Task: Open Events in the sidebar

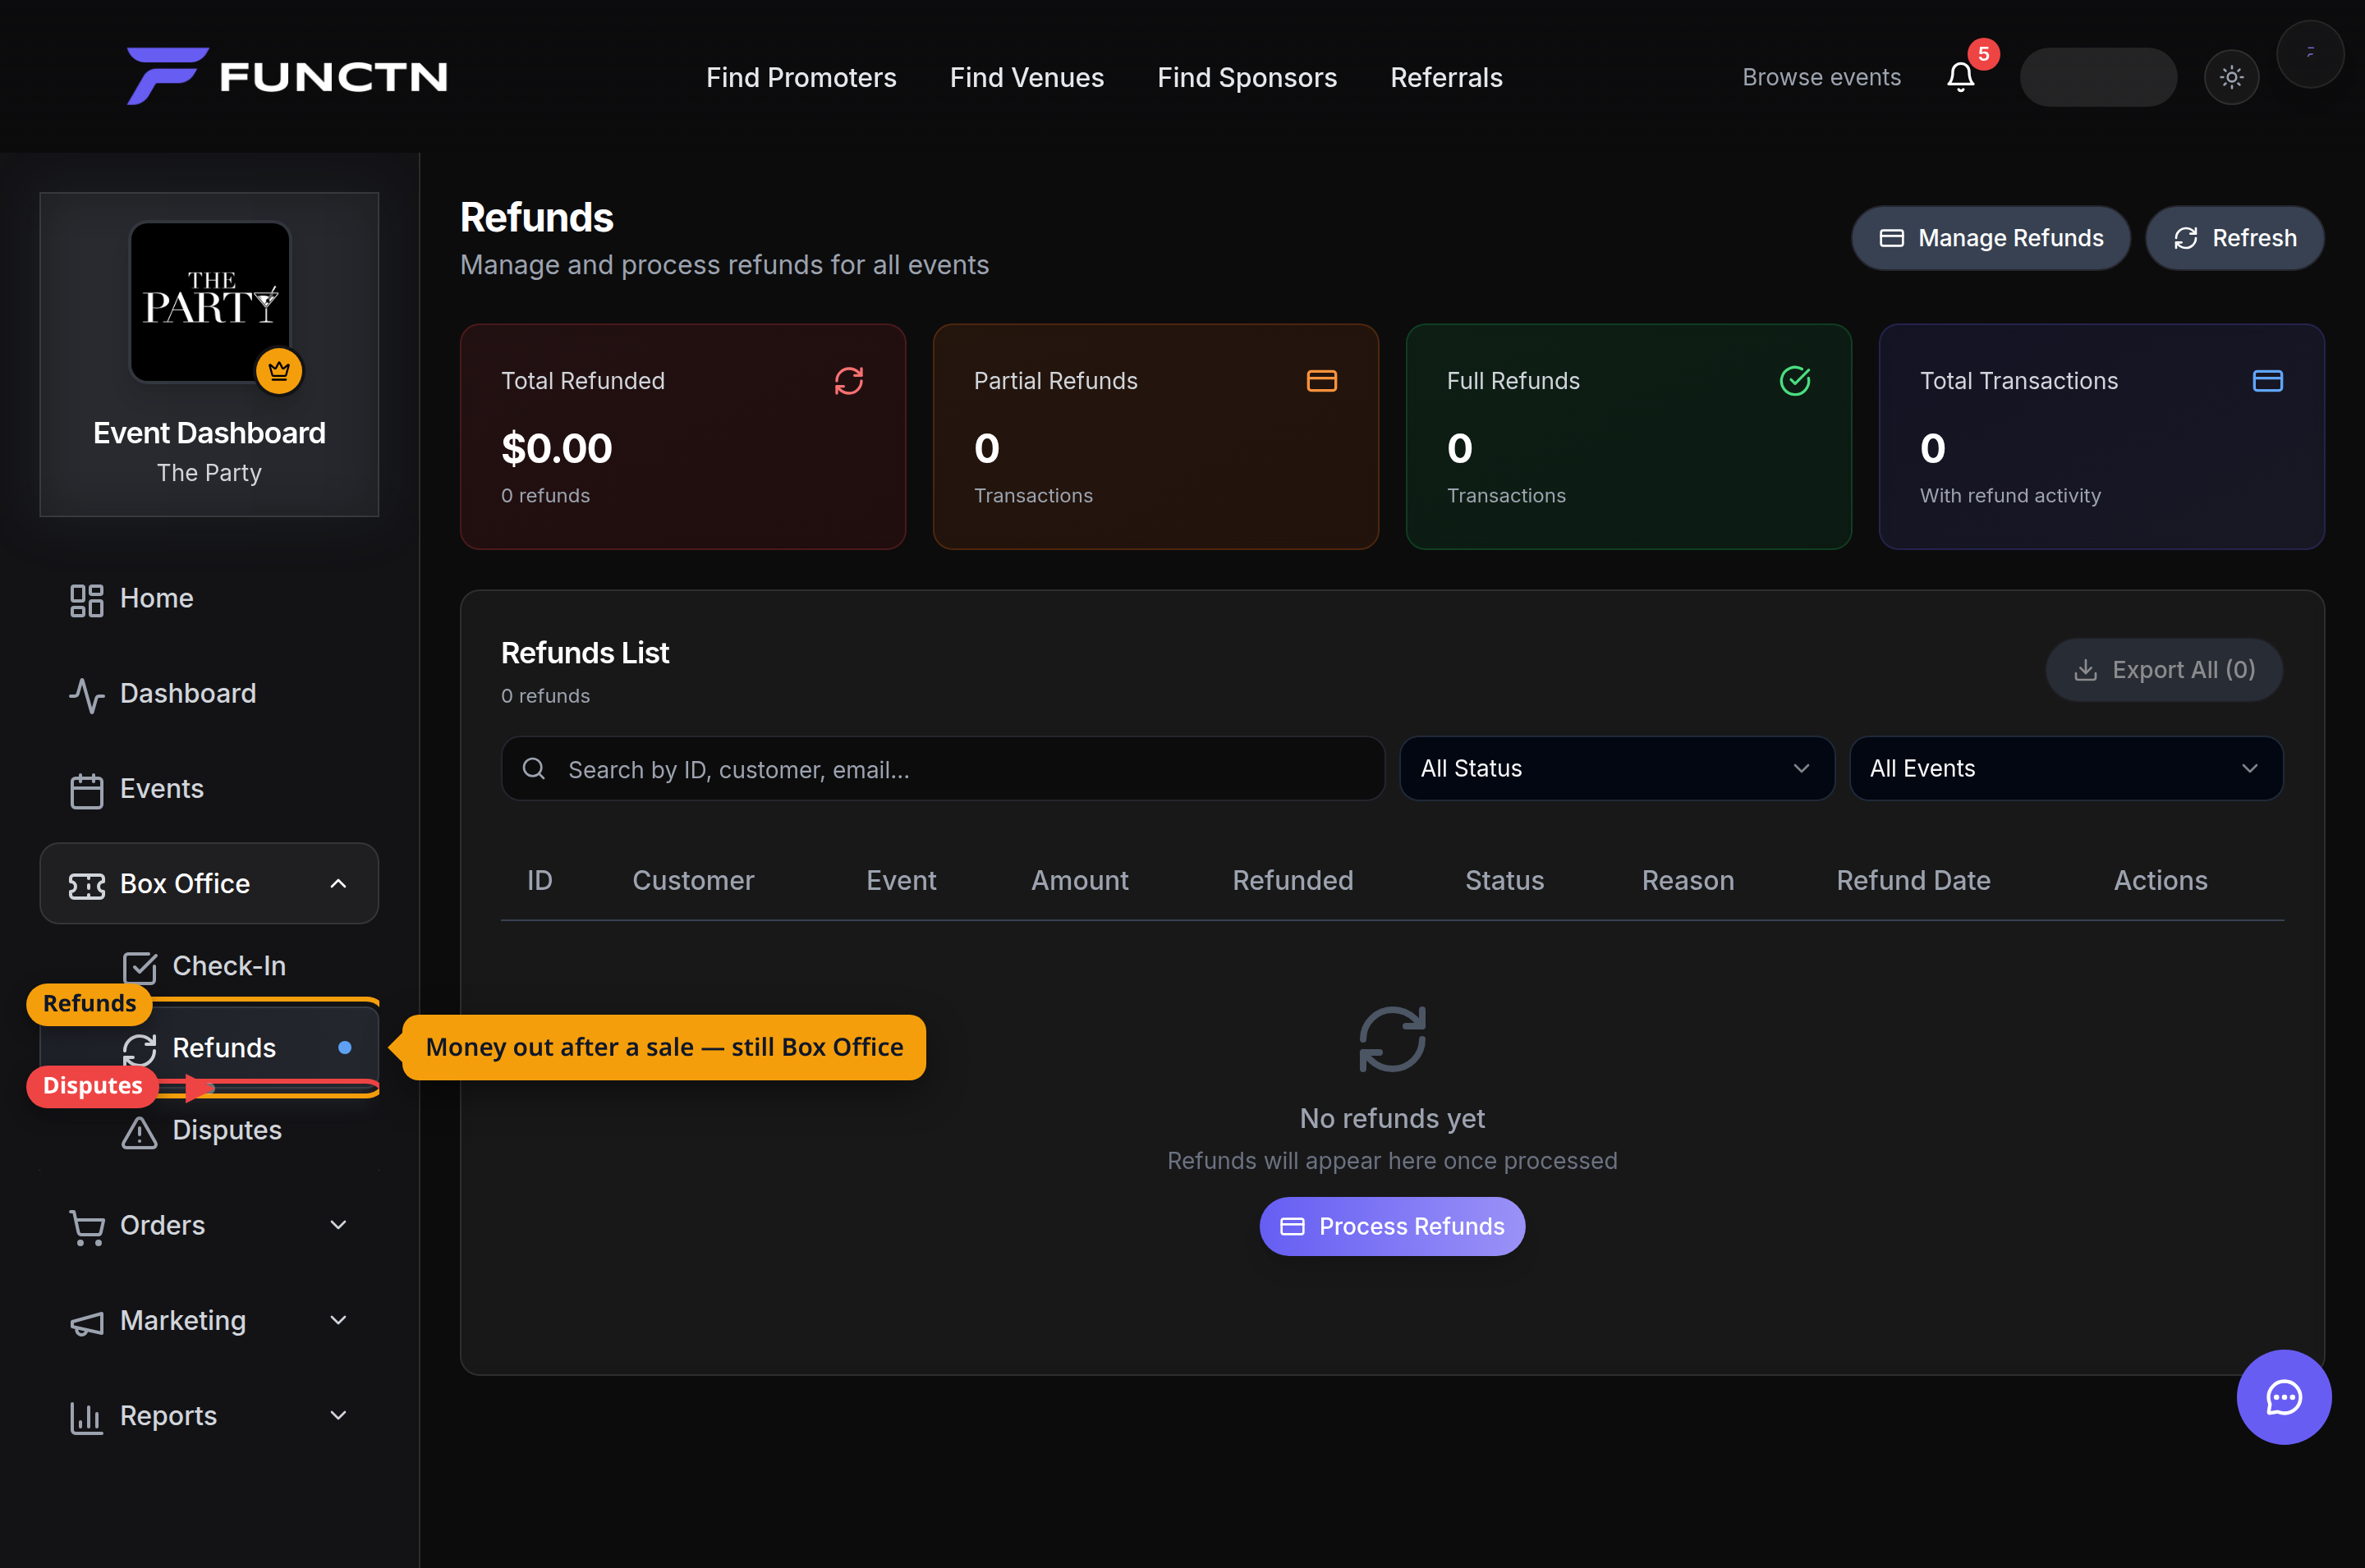Action: (209, 789)
